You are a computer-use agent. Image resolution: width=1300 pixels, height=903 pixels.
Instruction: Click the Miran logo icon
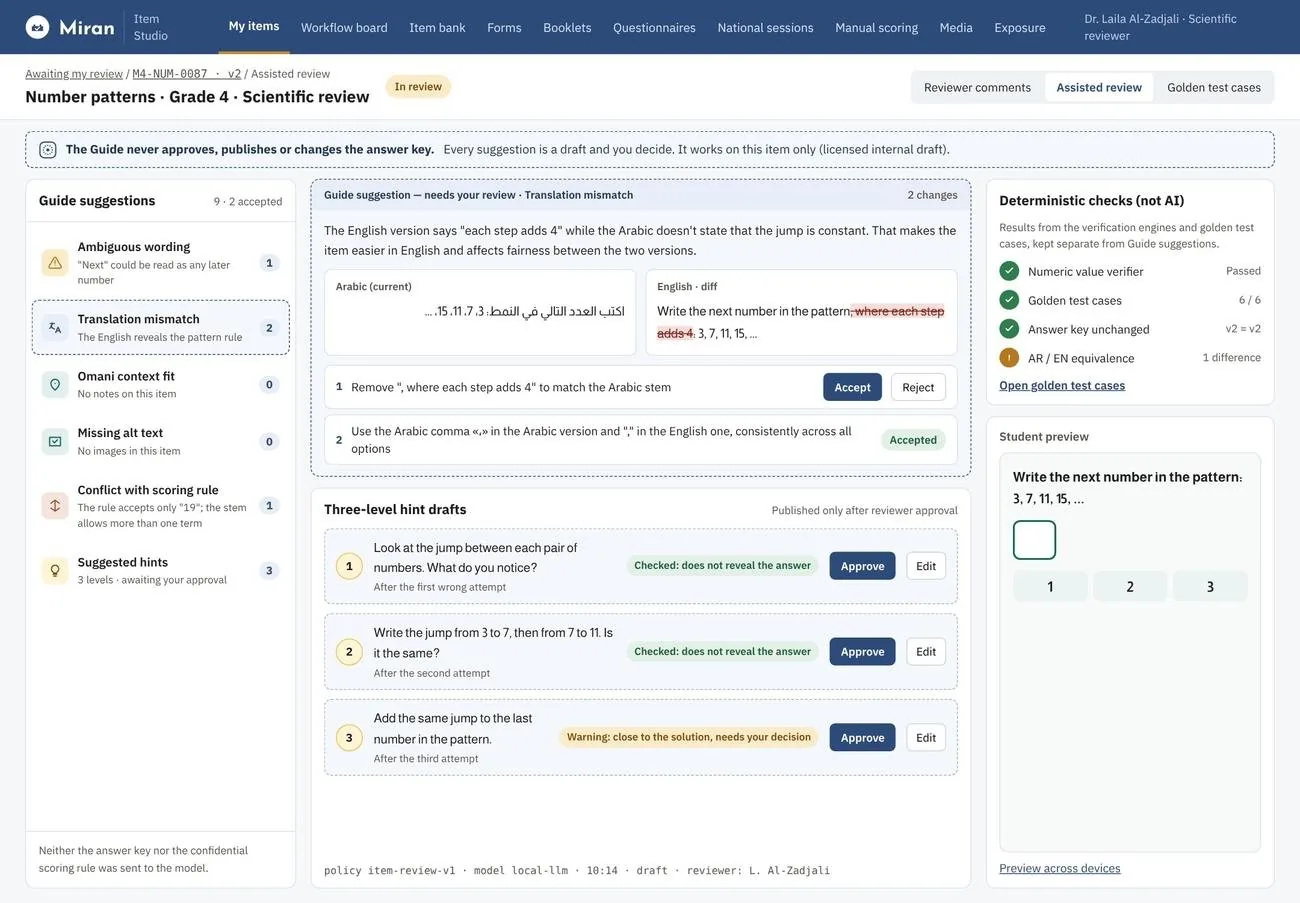tap(37, 27)
